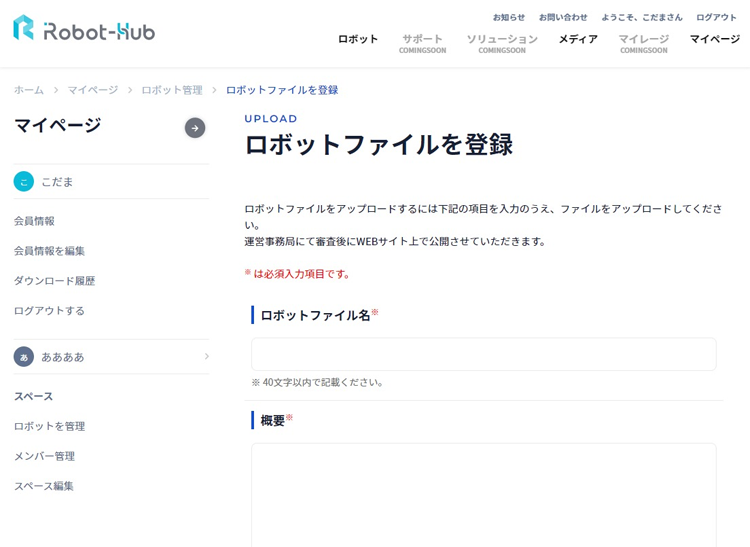Click ログアウトする in the sidebar

point(49,311)
